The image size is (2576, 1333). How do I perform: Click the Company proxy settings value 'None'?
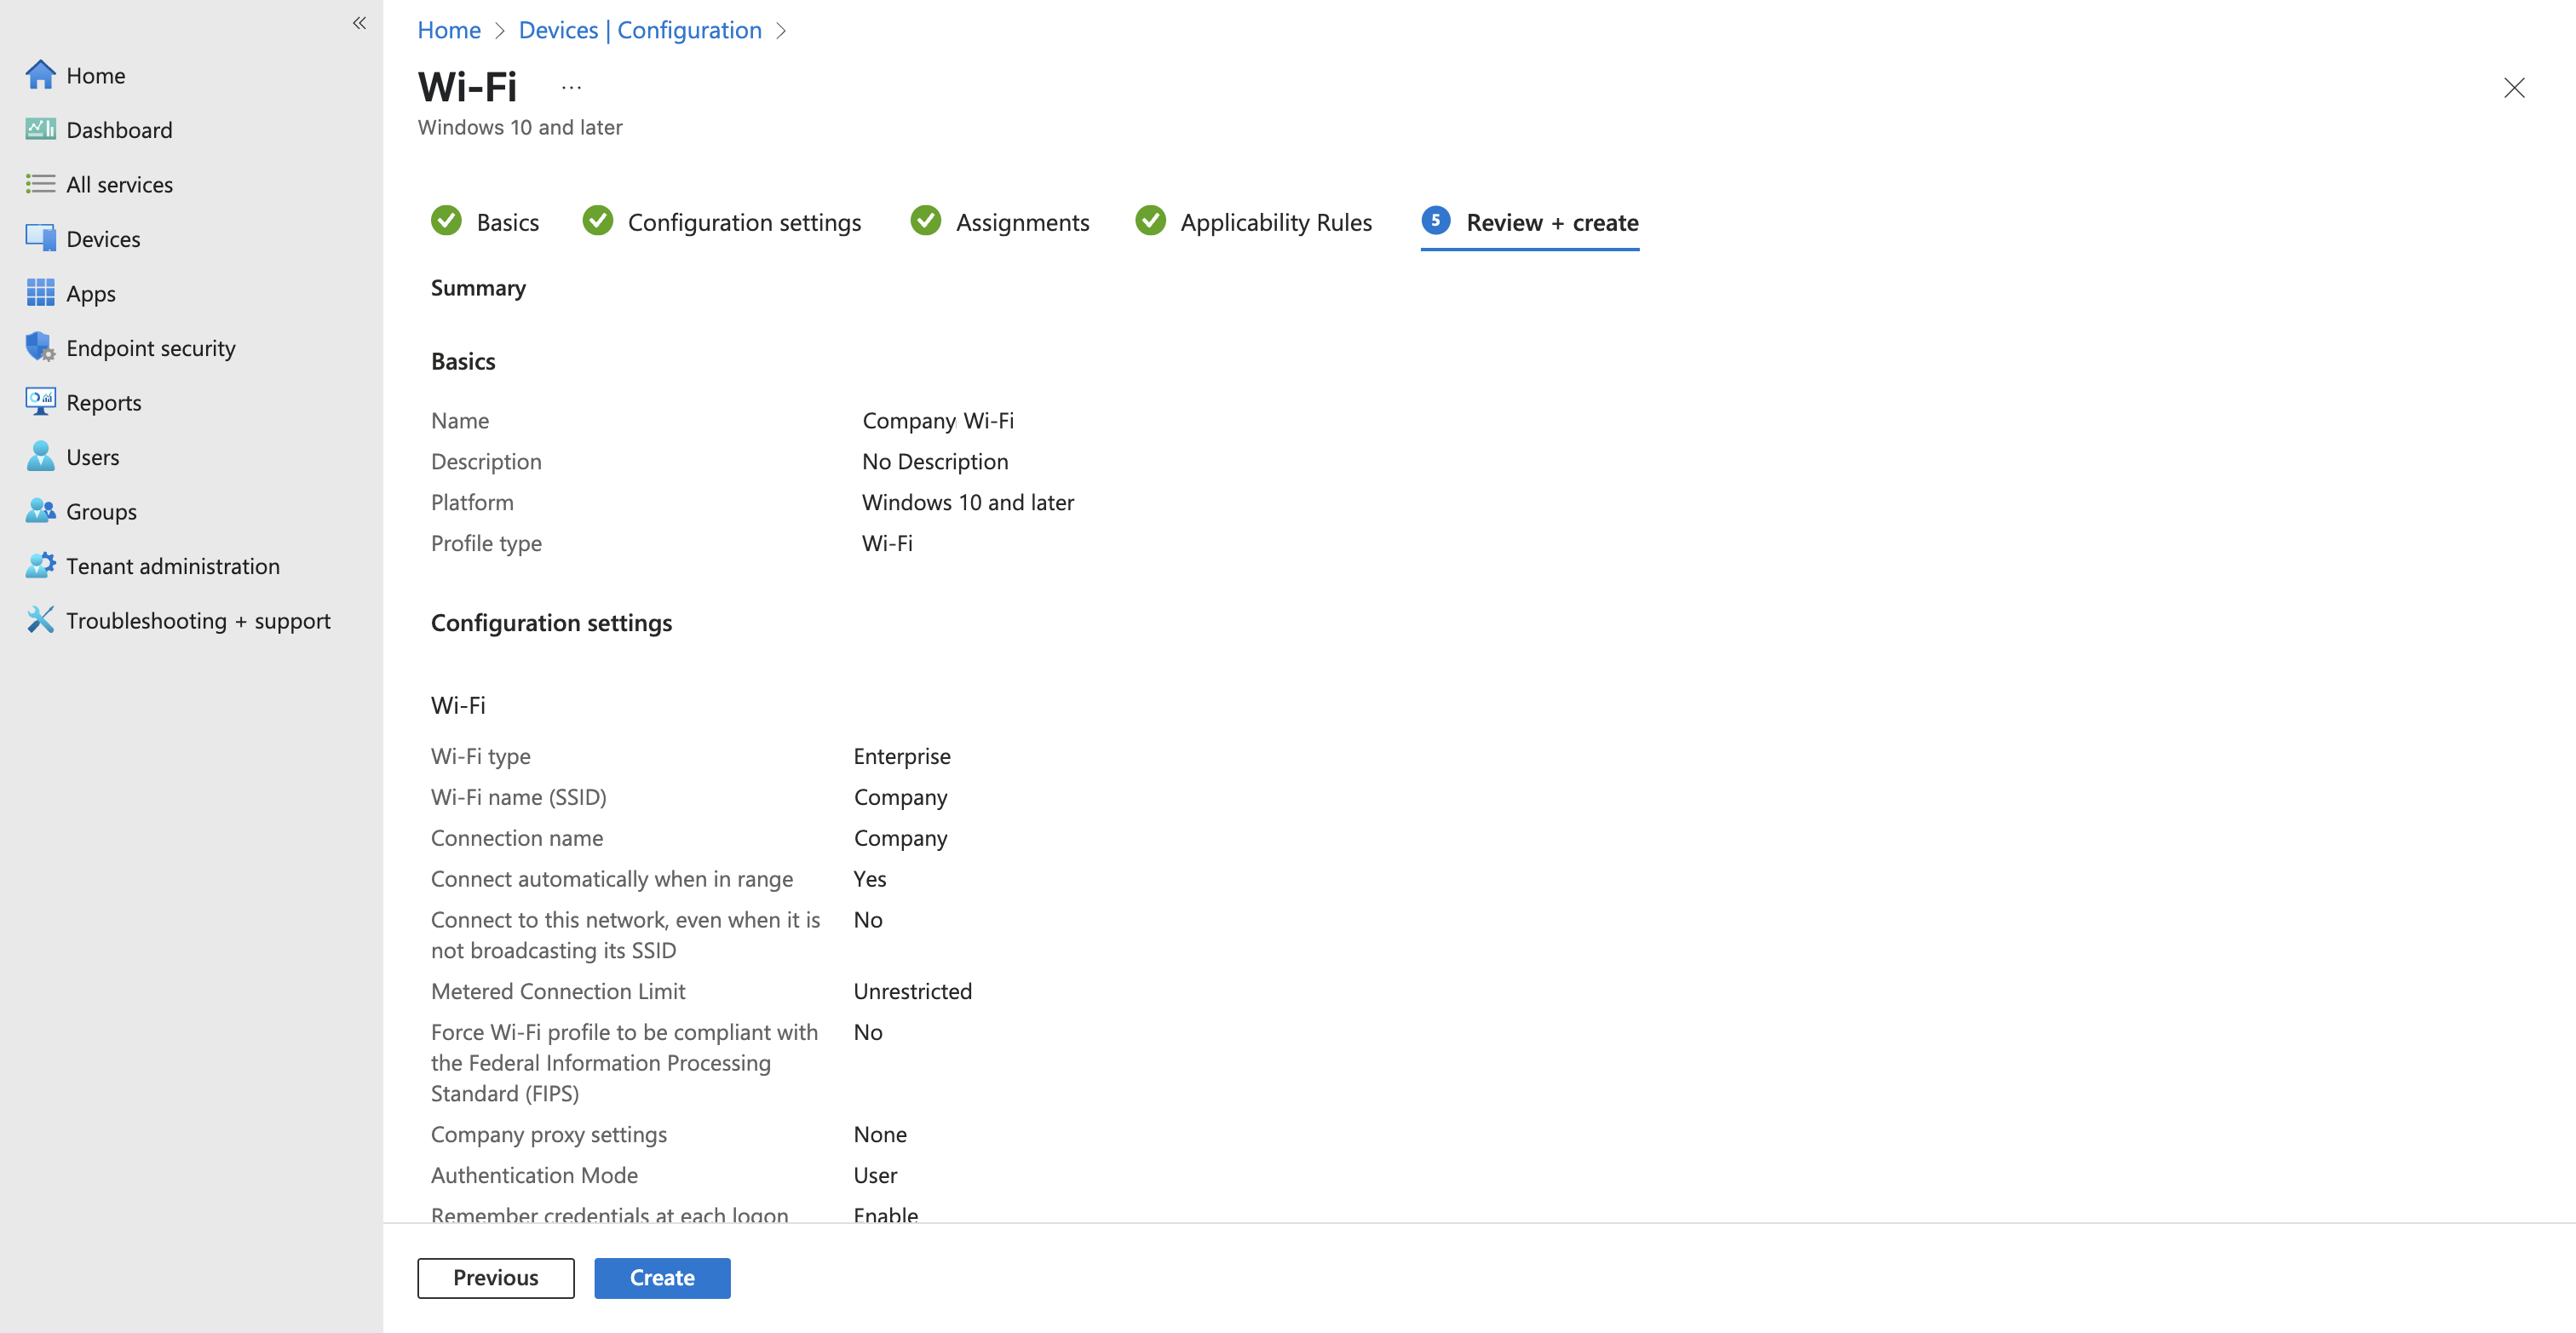tap(880, 1134)
